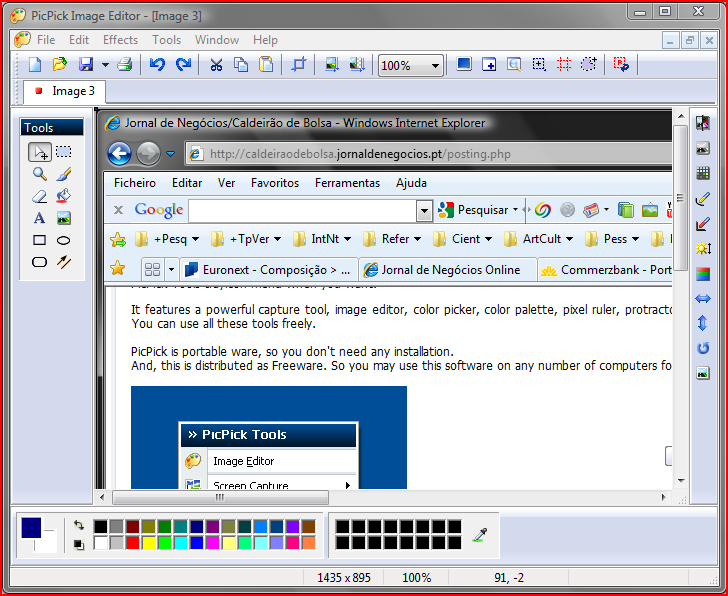
Task: Choose the pointer select tool in Tools panel
Action: (39, 152)
